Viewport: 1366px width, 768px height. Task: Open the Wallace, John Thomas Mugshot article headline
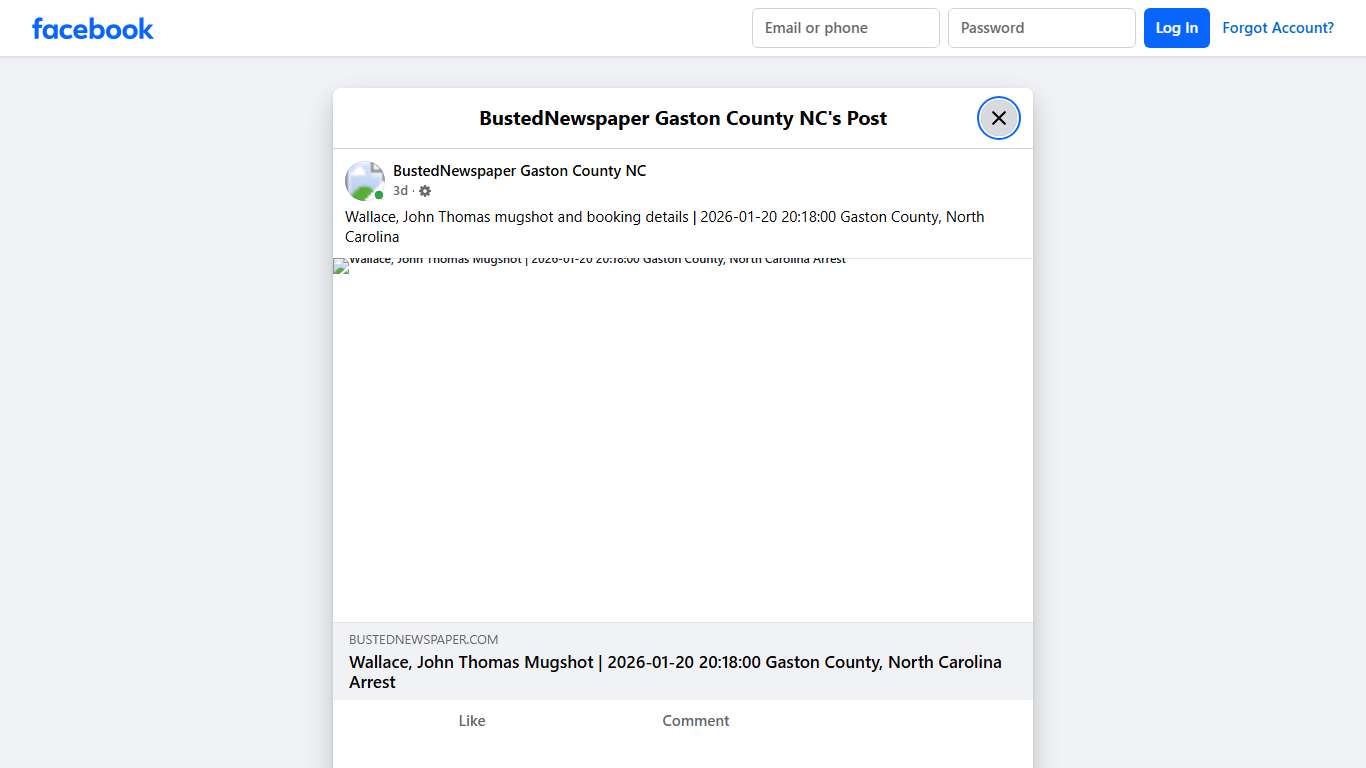(x=675, y=671)
